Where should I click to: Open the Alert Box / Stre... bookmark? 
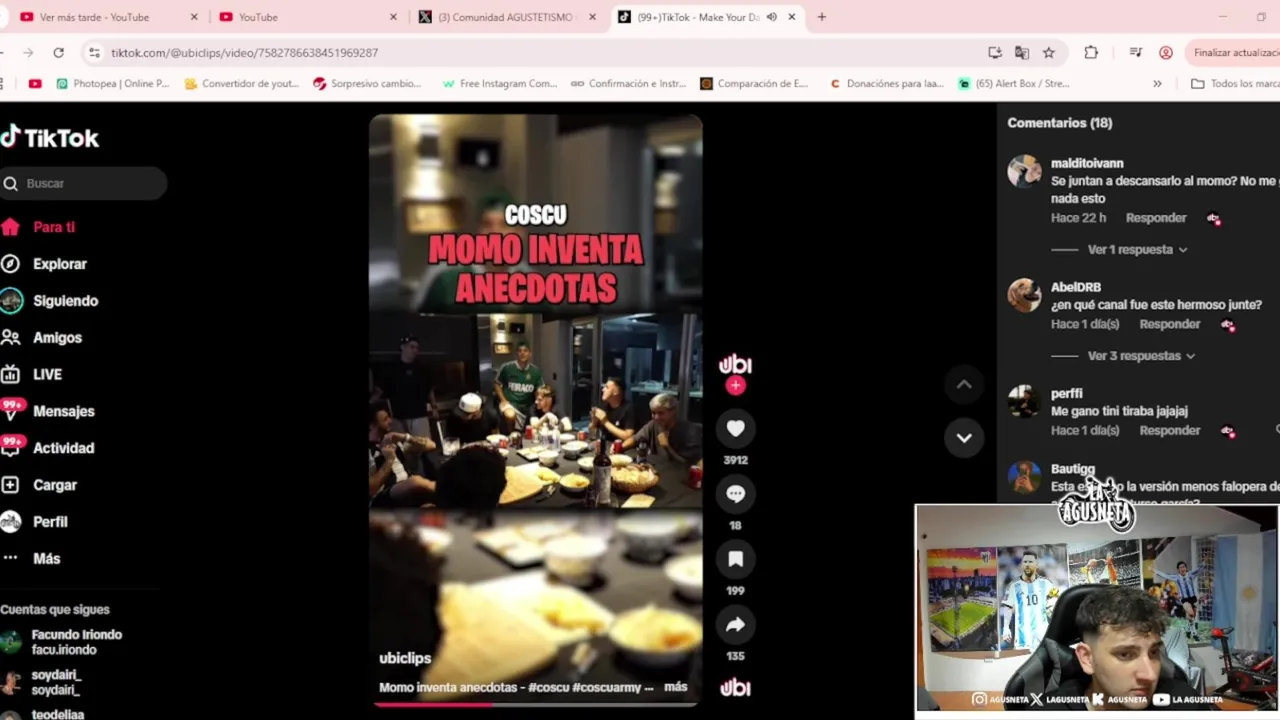click(1014, 84)
